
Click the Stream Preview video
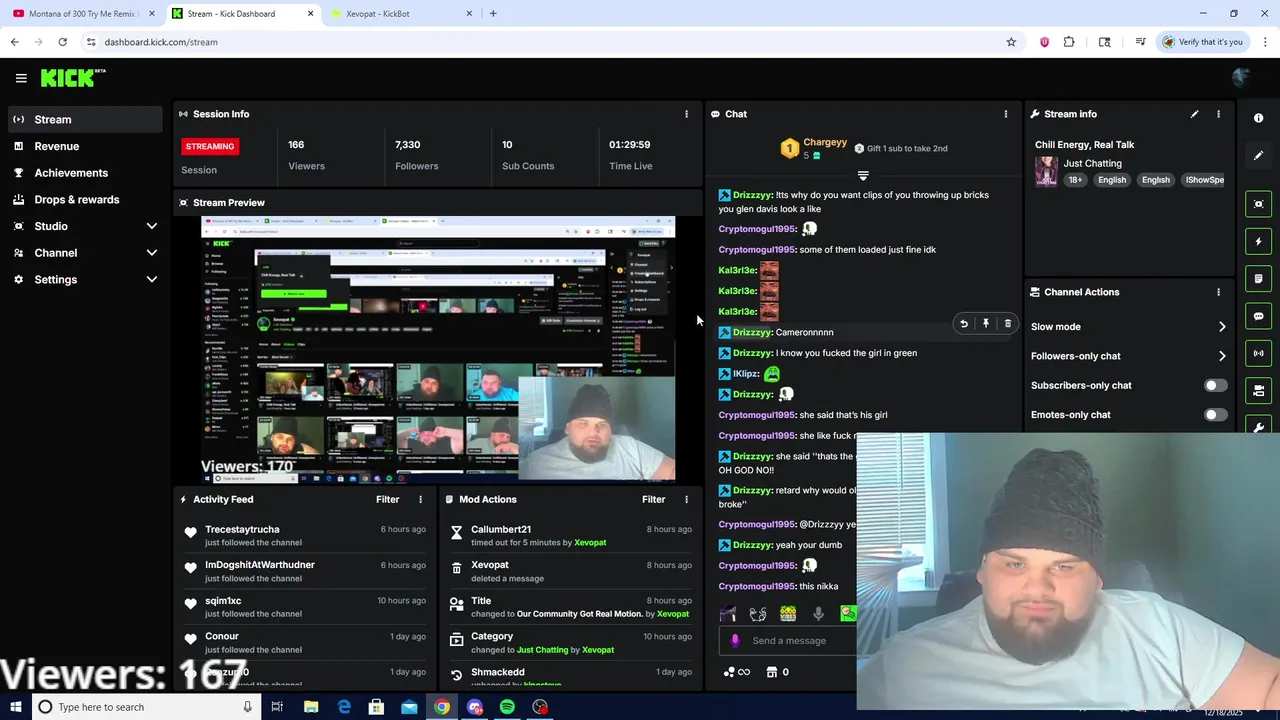[x=438, y=349]
